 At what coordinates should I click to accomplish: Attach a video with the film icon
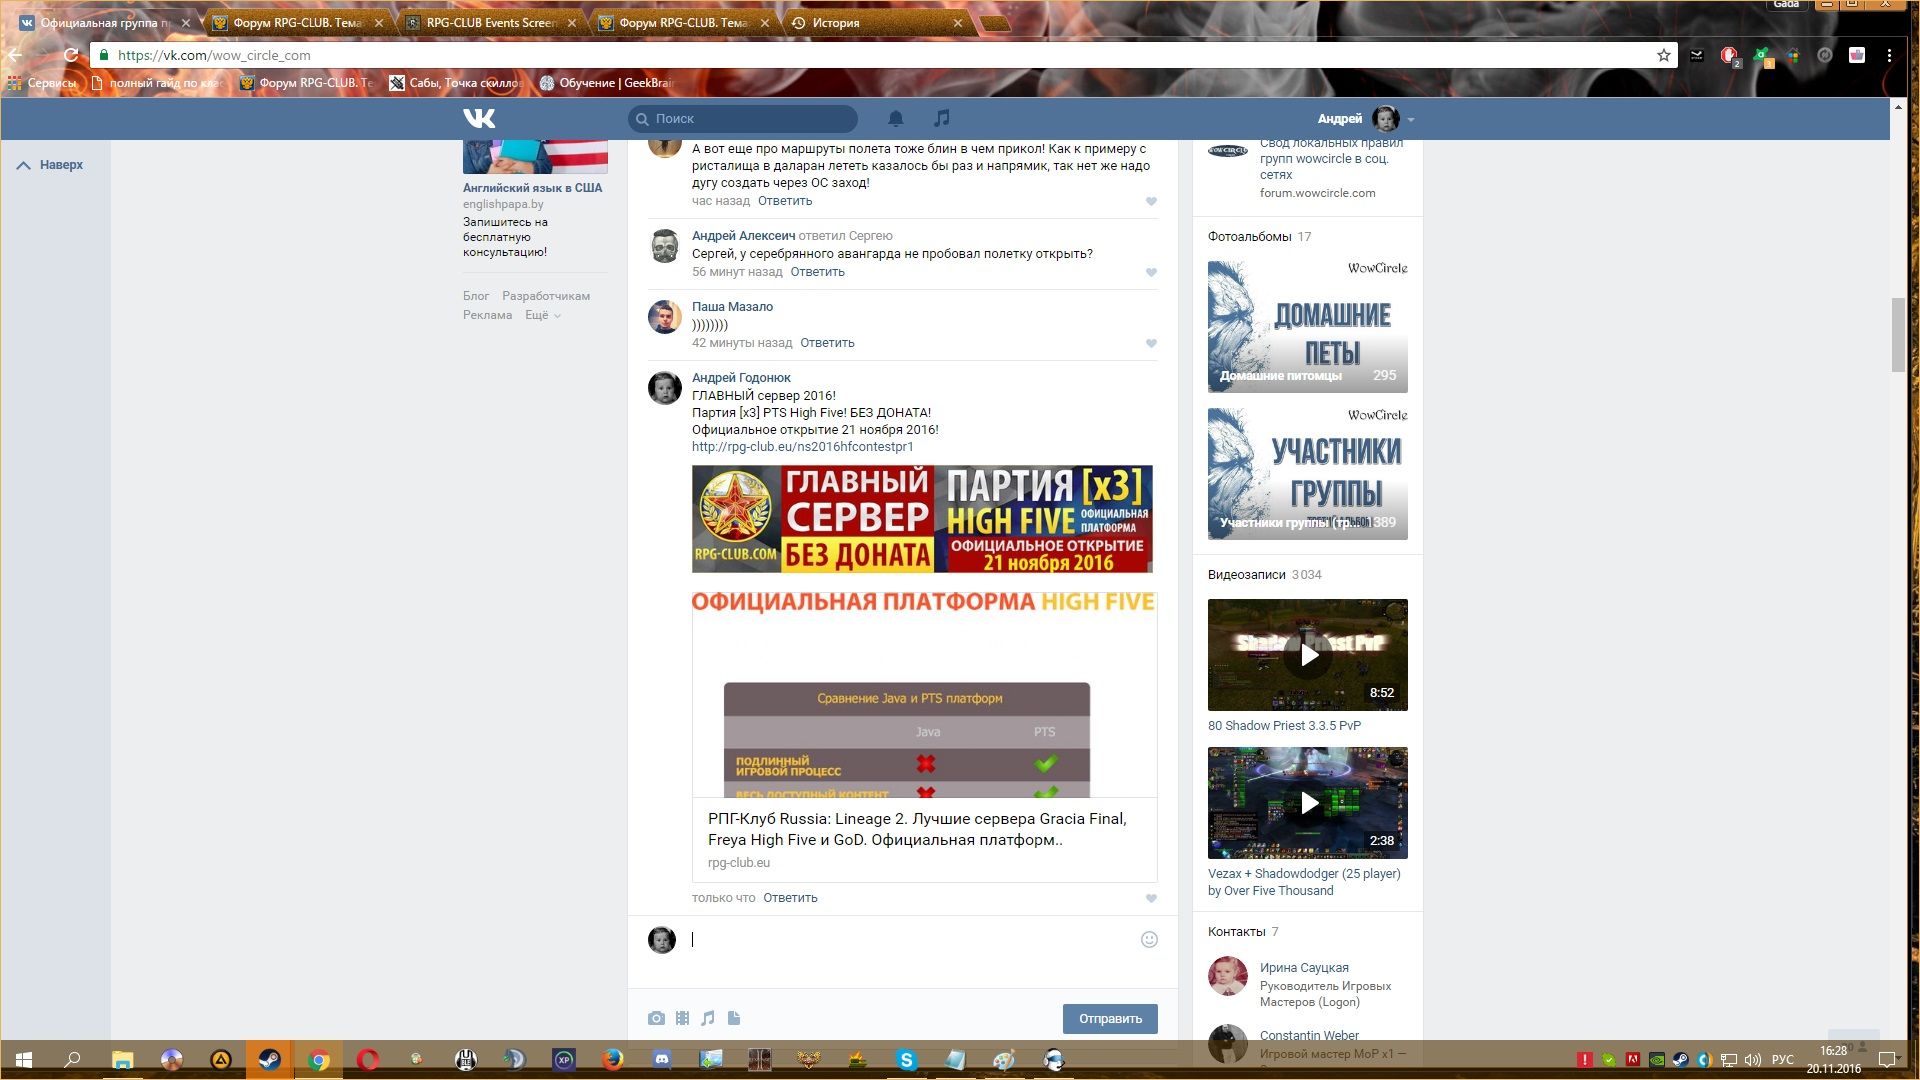[682, 1018]
